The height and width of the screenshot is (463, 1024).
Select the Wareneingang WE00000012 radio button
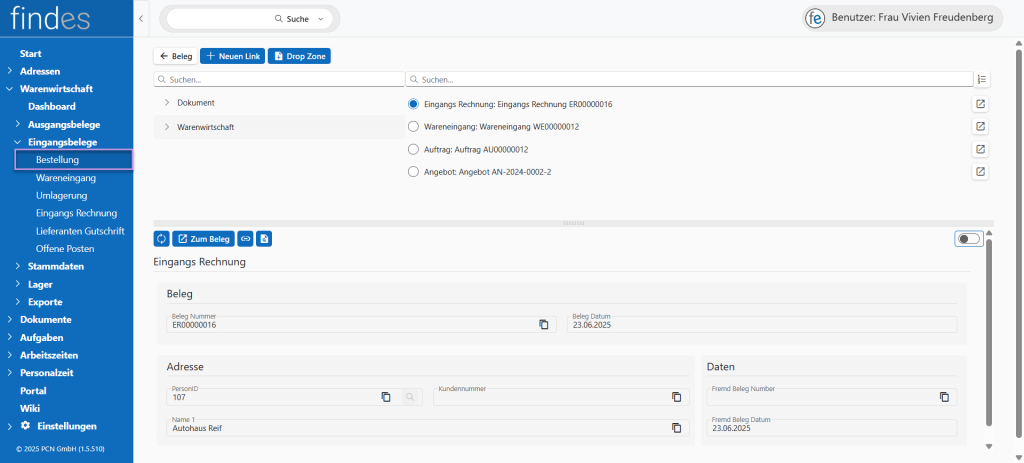[414, 127]
